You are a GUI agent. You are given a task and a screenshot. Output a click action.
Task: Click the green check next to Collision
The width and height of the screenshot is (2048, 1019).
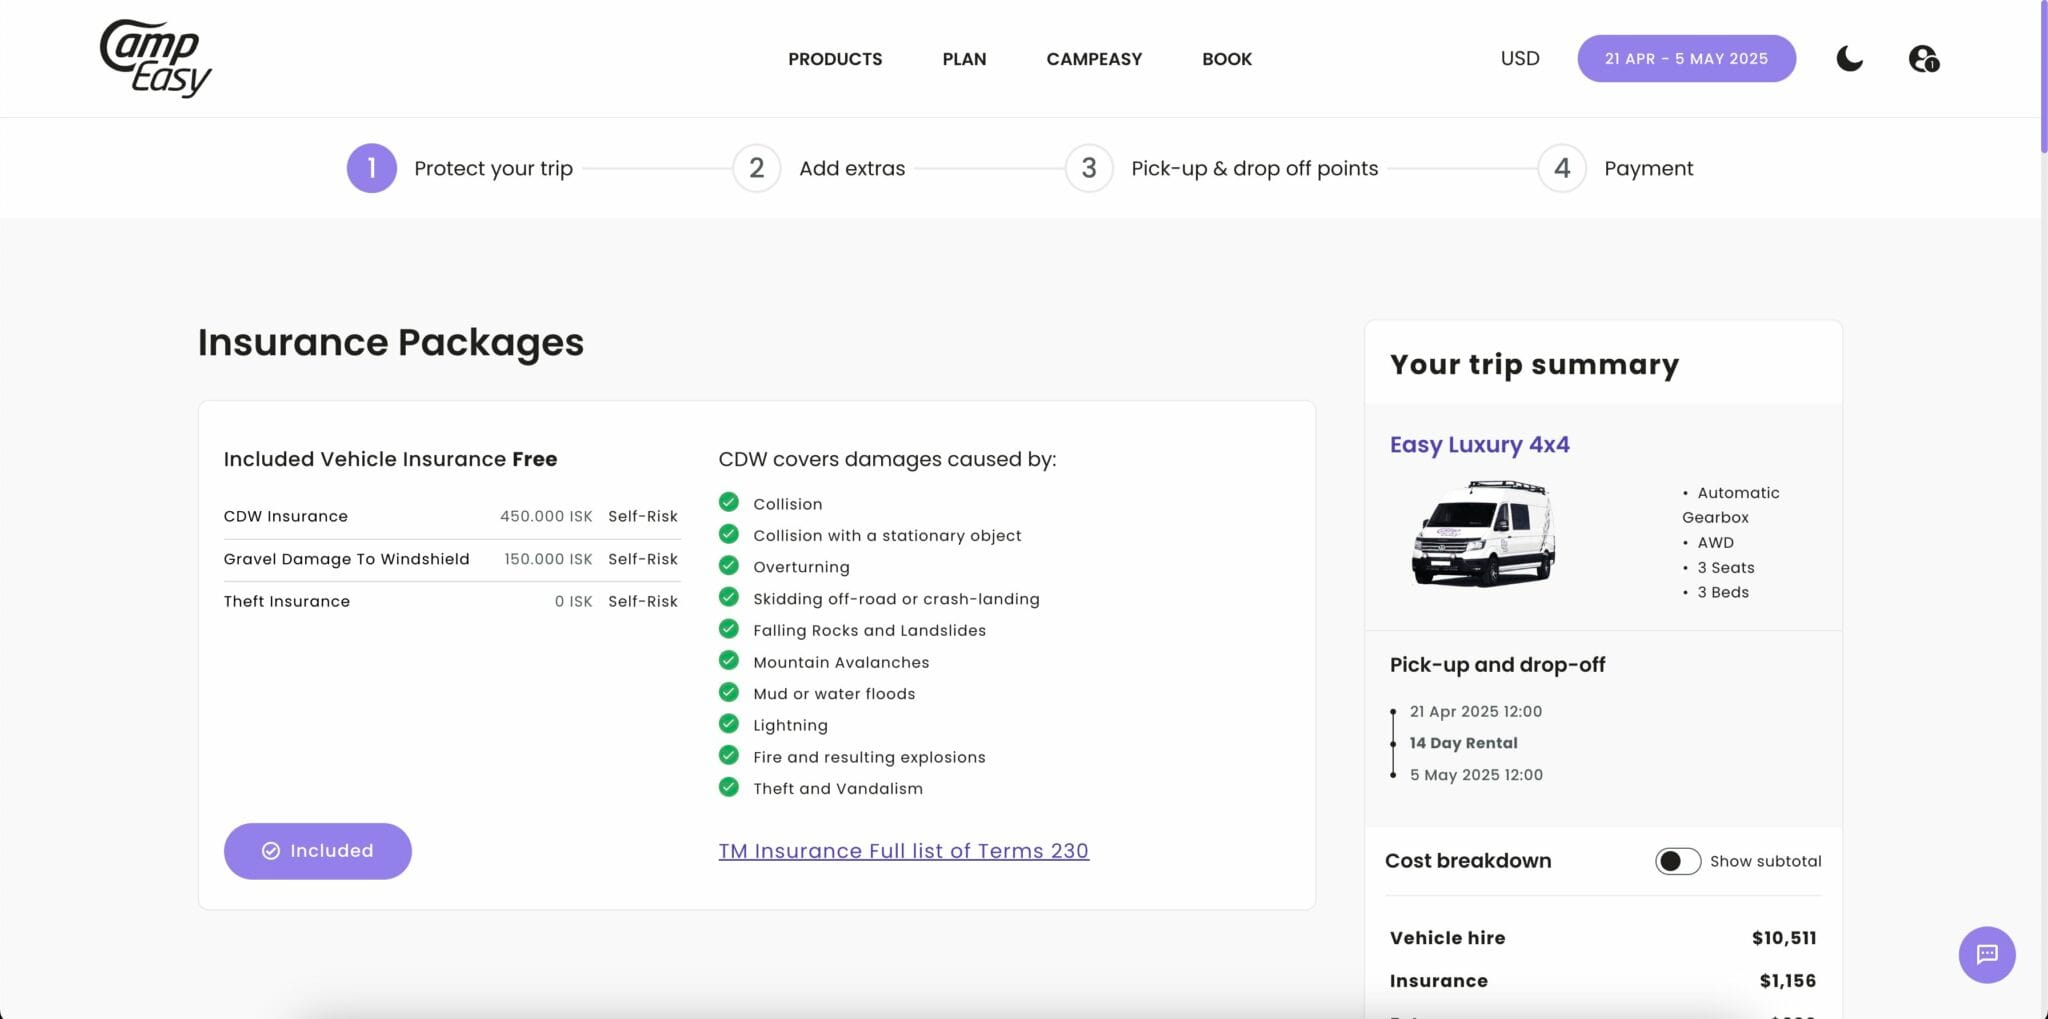pyautogui.click(x=729, y=502)
